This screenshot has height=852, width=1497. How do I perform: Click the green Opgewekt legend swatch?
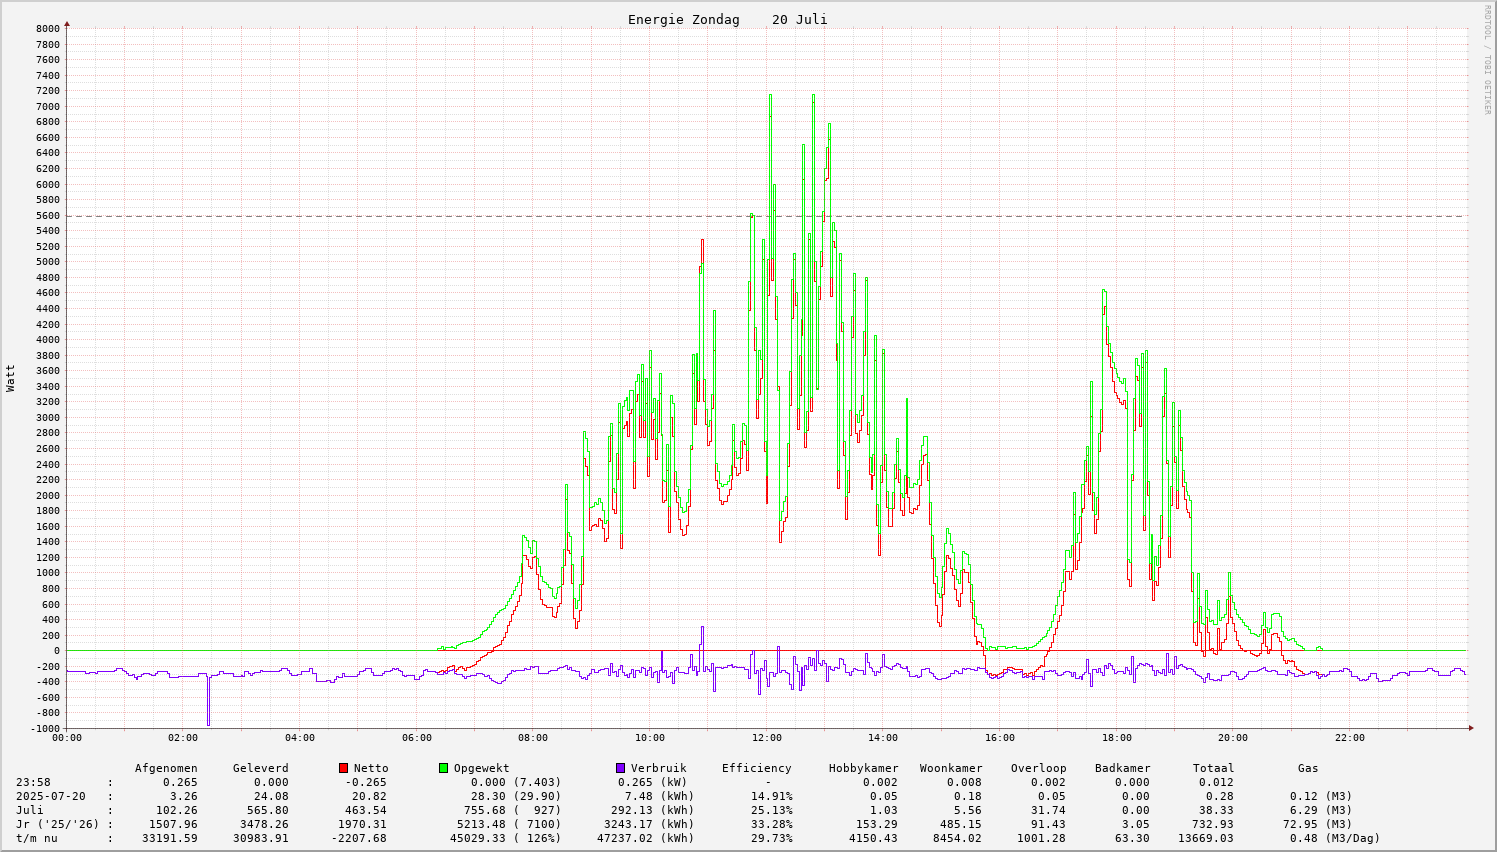[x=444, y=768]
